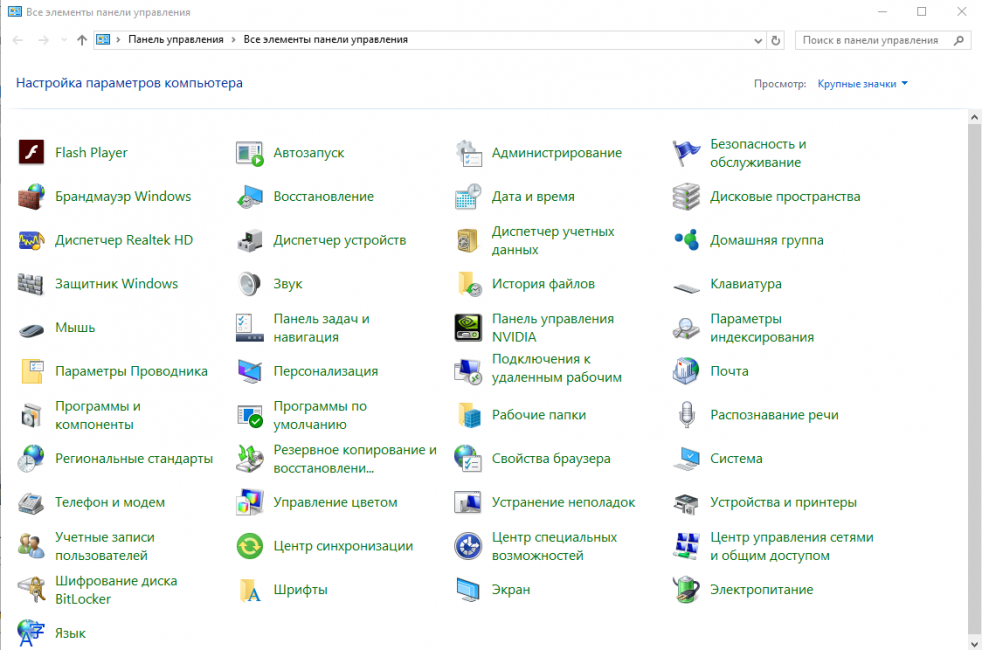The width and height of the screenshot is (982, 650).
Task: Open the Крупные значки view dropdown
Action: pos(862,83)
